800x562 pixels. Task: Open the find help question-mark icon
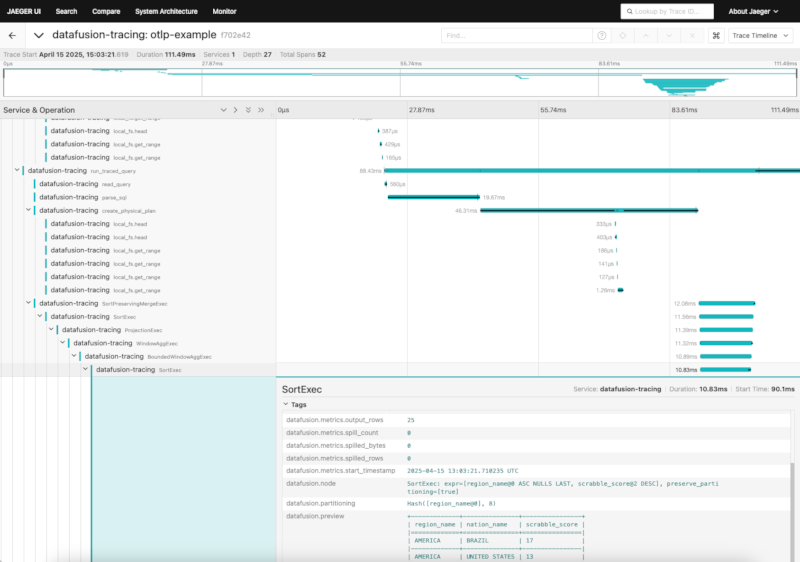[x=602, y=36]
